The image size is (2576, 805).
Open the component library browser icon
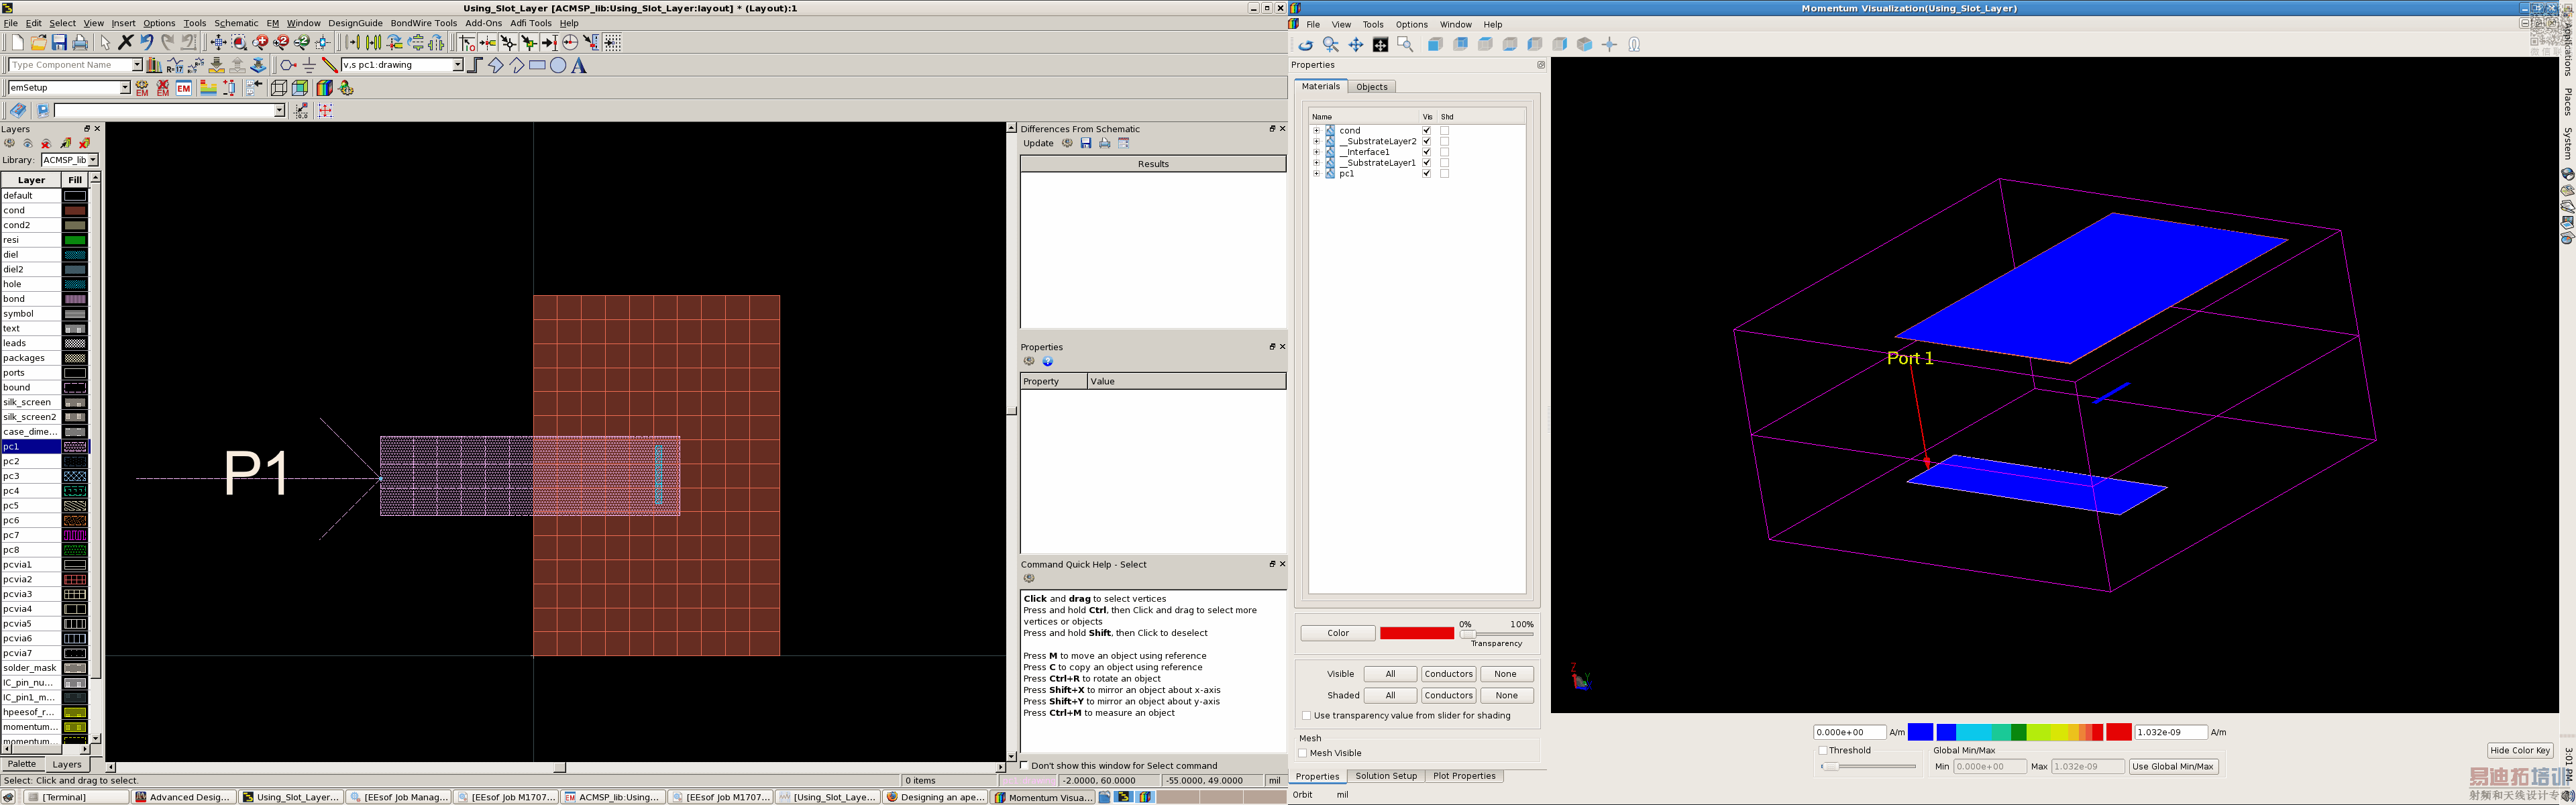[x=154, y=65]
